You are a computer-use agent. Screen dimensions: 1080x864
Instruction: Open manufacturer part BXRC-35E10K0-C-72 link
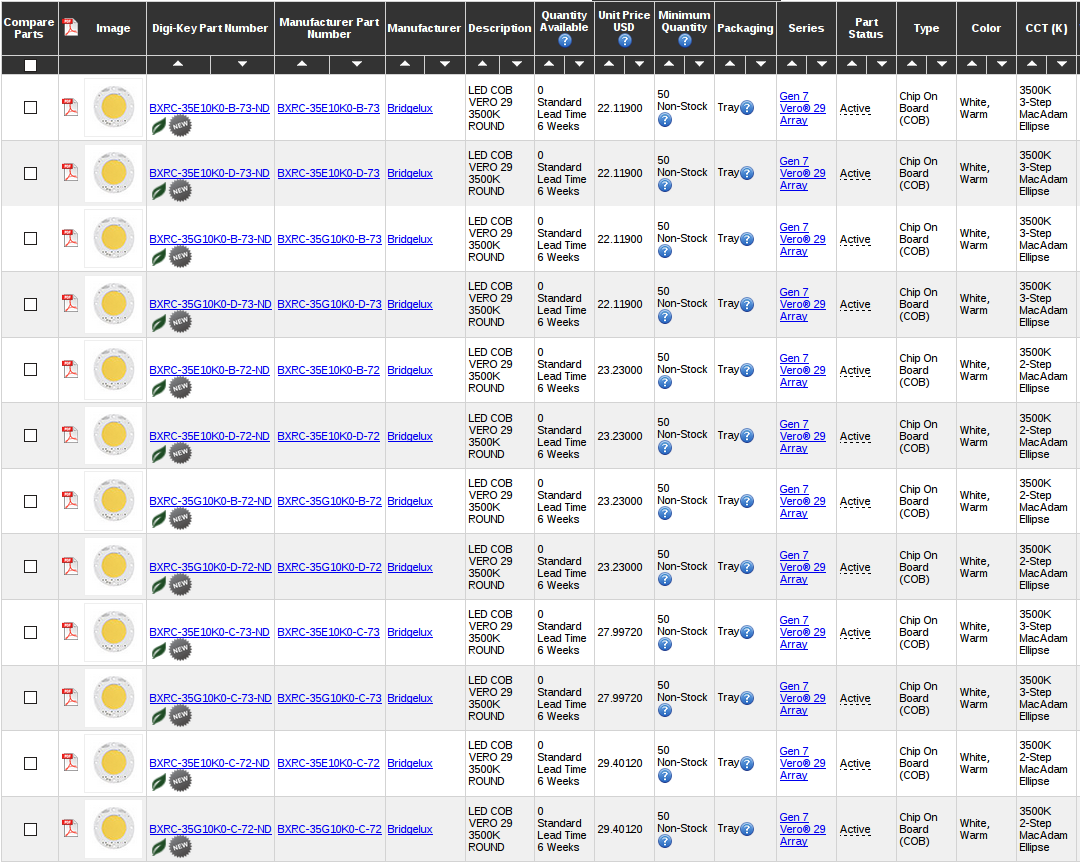(329, 763)
